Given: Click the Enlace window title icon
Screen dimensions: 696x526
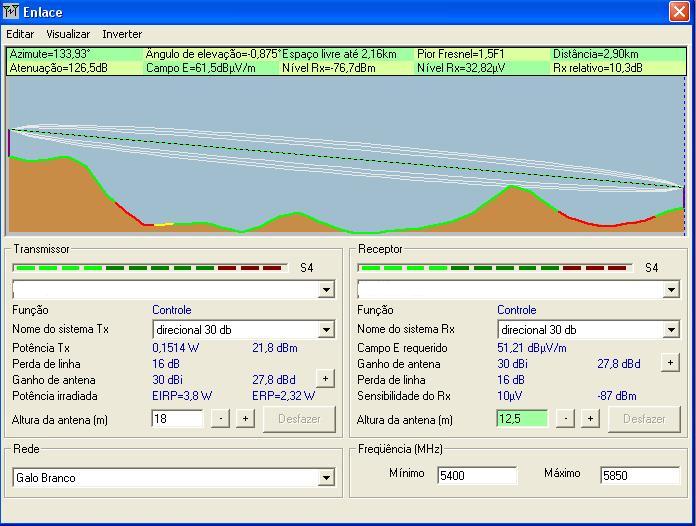Looking at the screenshot, I should pos(11,11).
